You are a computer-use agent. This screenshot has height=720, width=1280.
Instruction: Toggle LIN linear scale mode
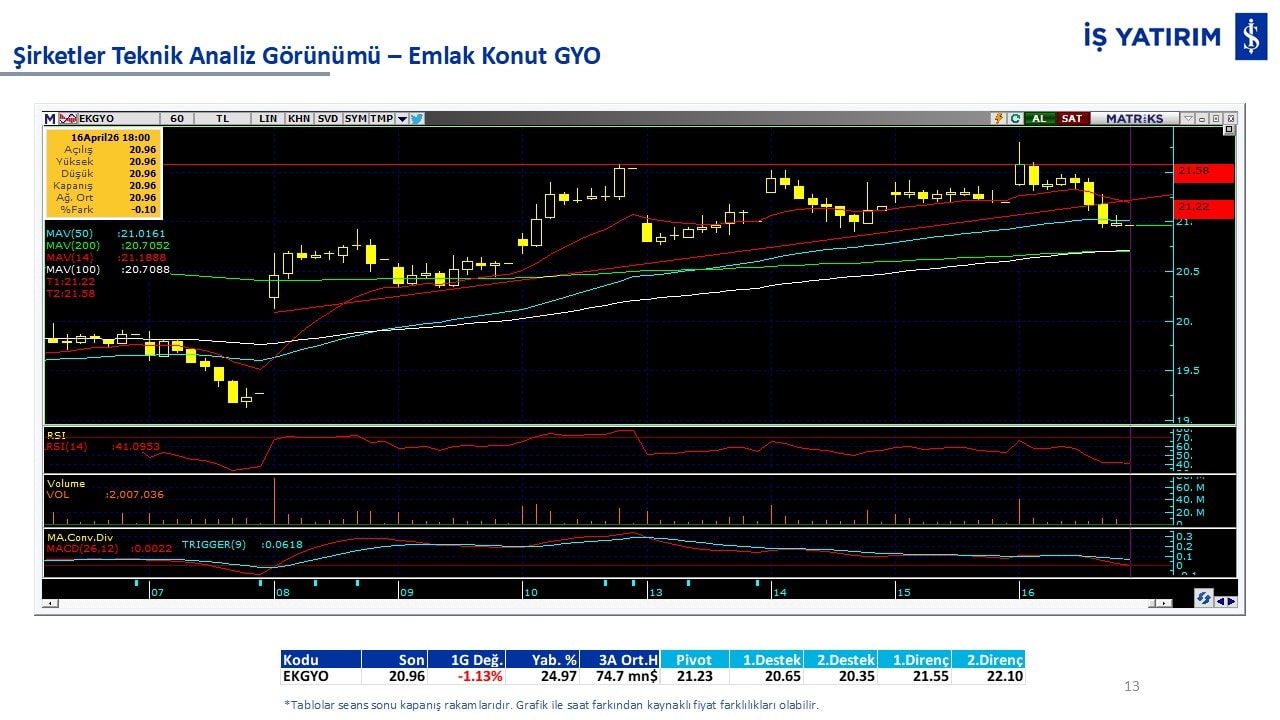(268, 118)
